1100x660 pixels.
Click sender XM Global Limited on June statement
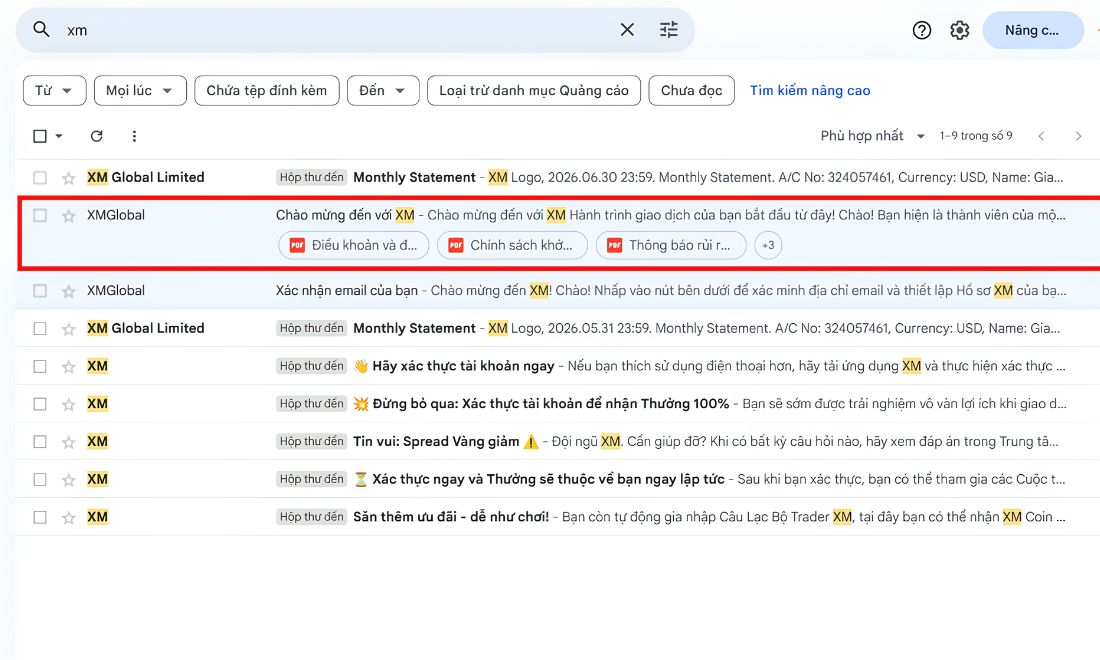tap(146, 177)
